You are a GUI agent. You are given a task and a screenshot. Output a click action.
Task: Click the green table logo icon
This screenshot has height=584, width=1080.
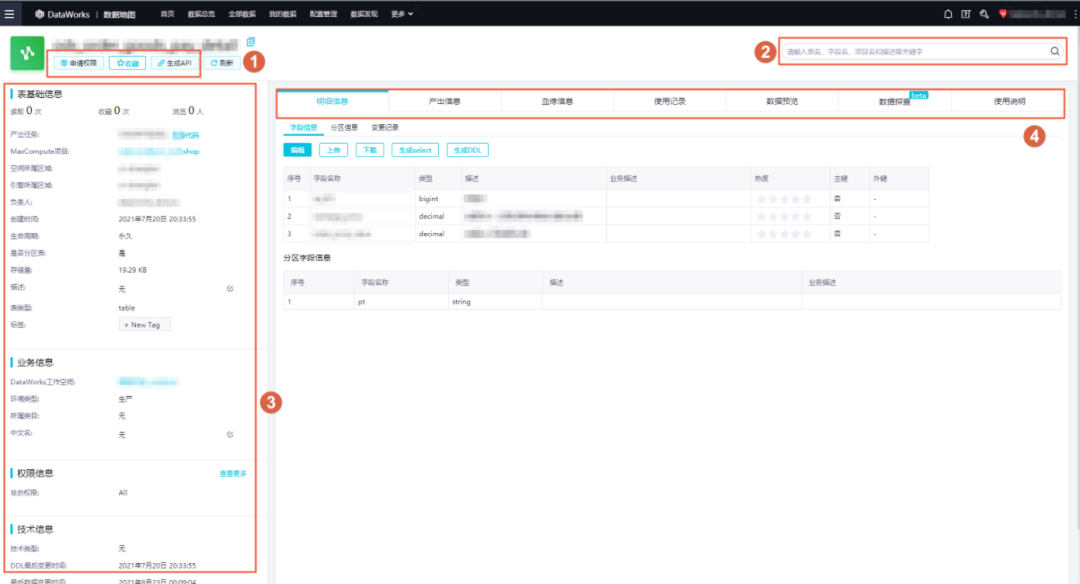click(x=27, y=53)
